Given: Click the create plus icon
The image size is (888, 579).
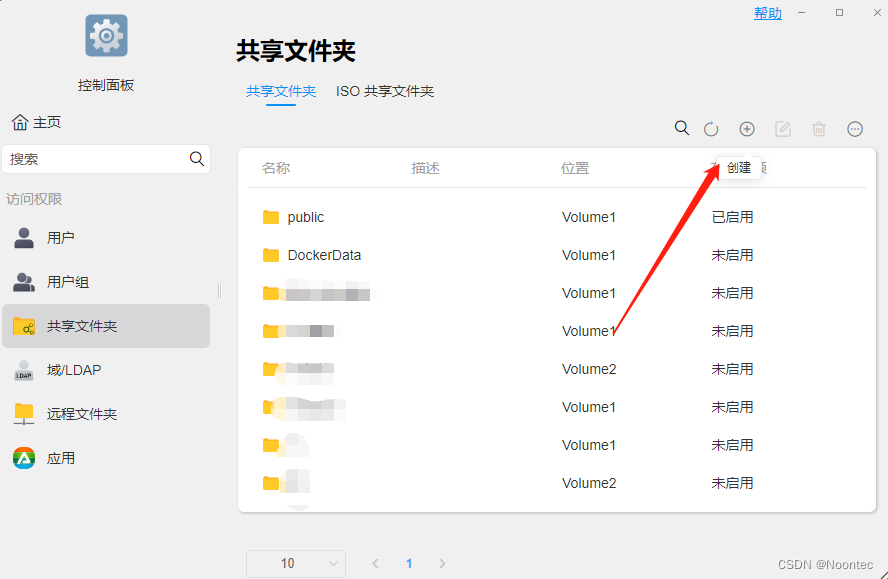Looking at the screenshot, I should point(747,129).
